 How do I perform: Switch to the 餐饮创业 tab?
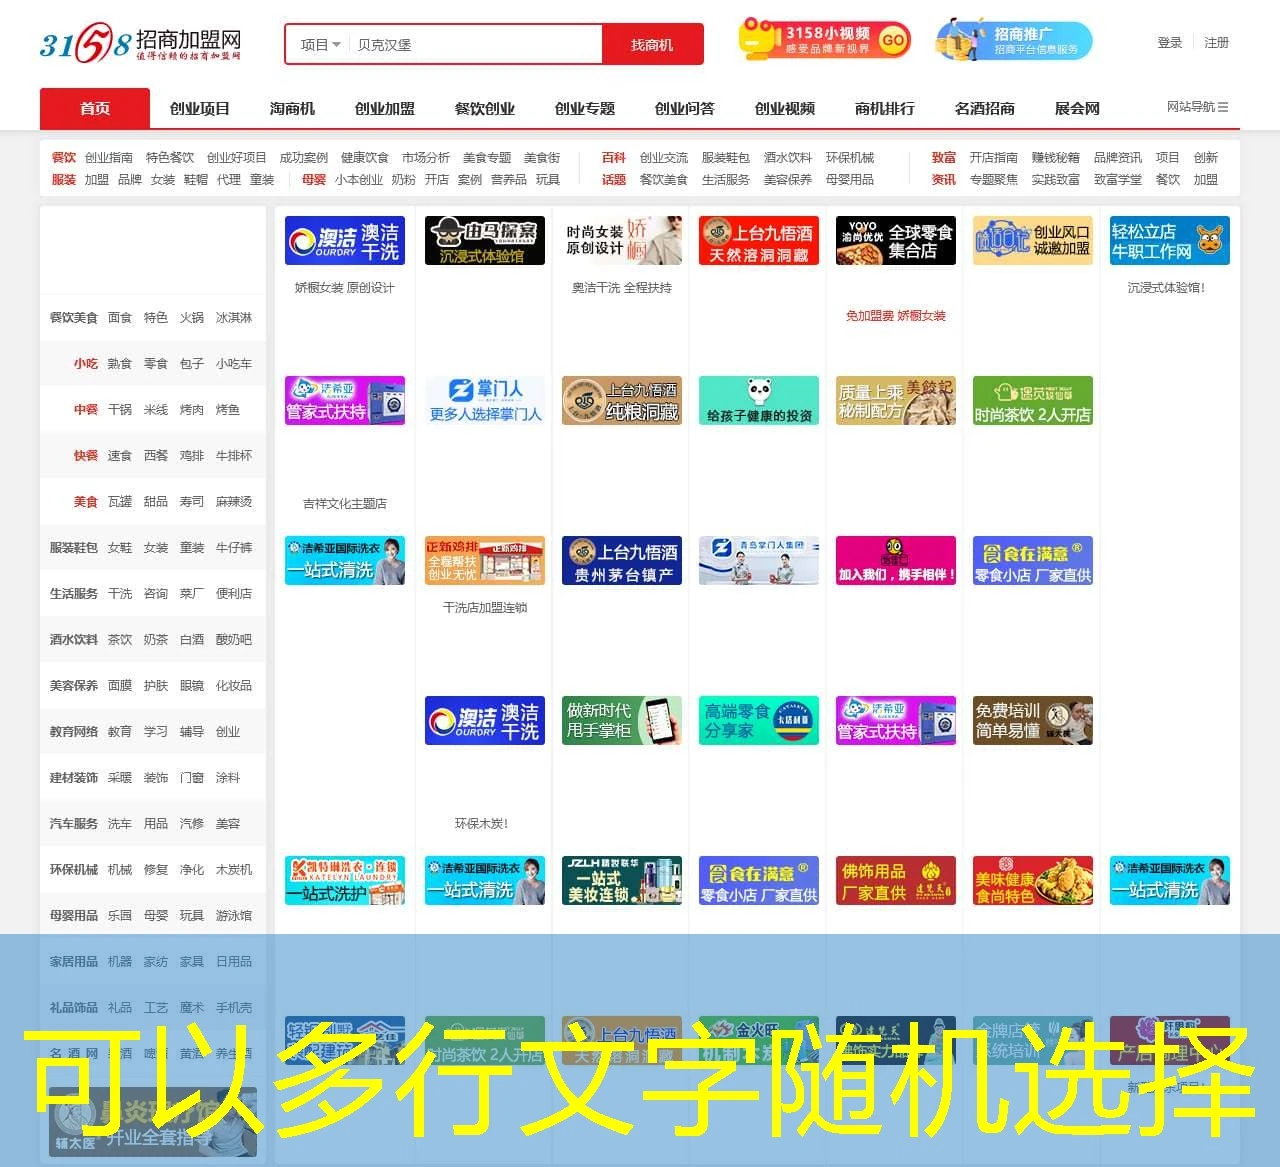click(x=483, y=108)
